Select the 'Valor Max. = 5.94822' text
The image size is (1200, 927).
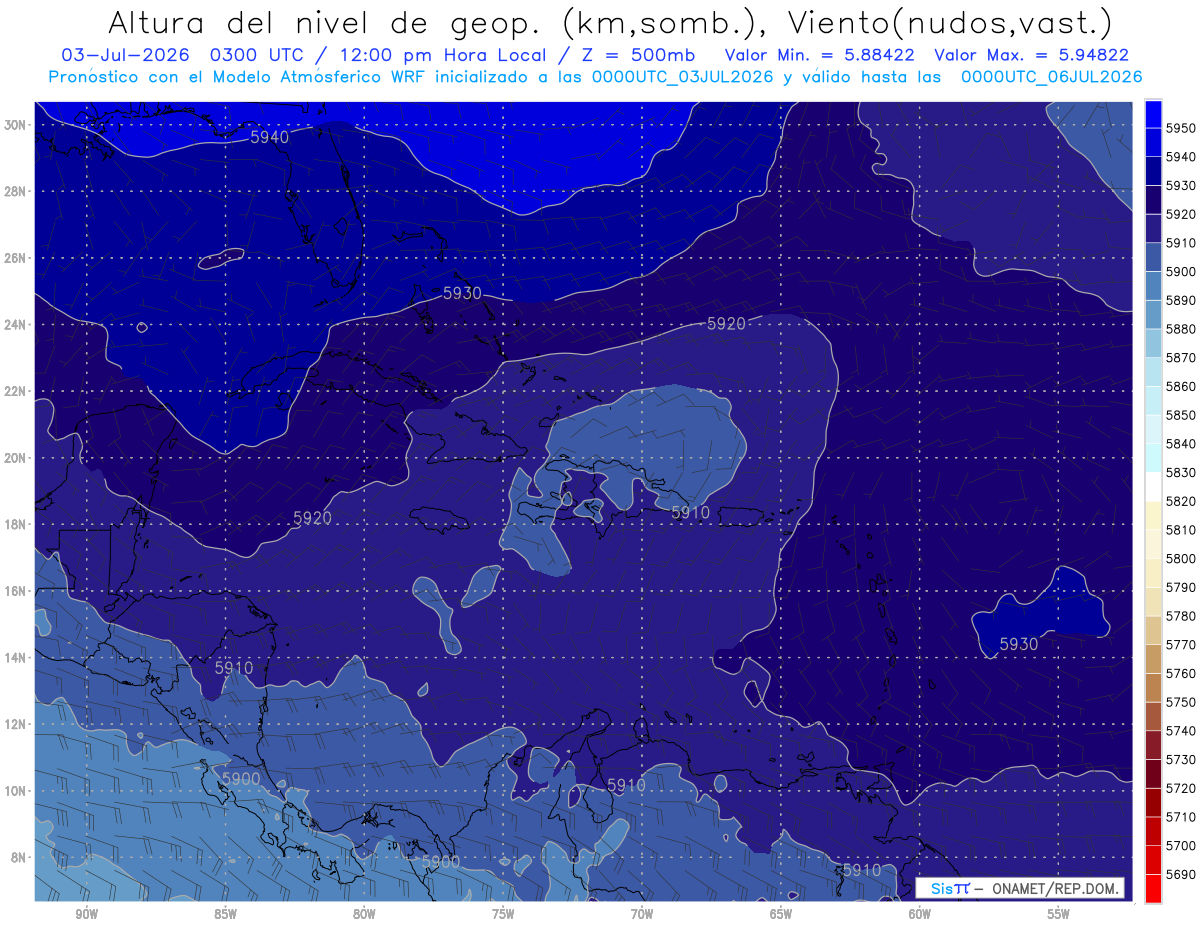coord(1033,55)
